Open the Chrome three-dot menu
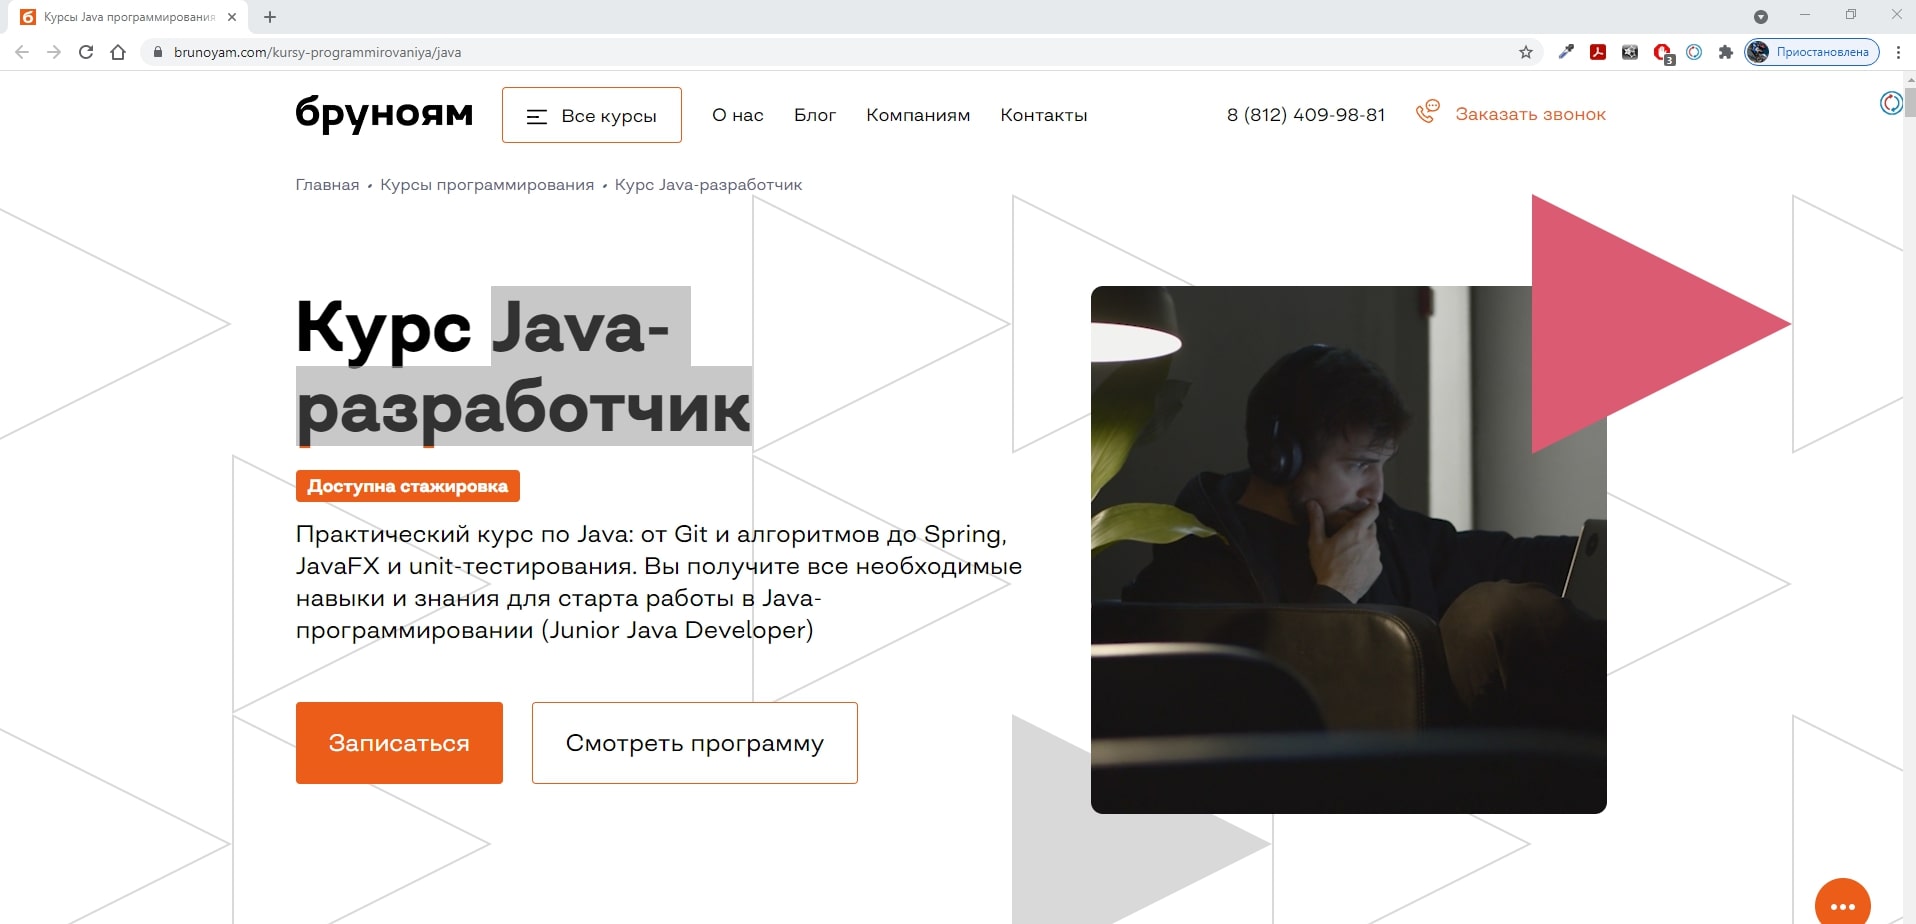The height and width of the screenshot is (924, 1916). pyautogui.click(x=1898, y=52)
